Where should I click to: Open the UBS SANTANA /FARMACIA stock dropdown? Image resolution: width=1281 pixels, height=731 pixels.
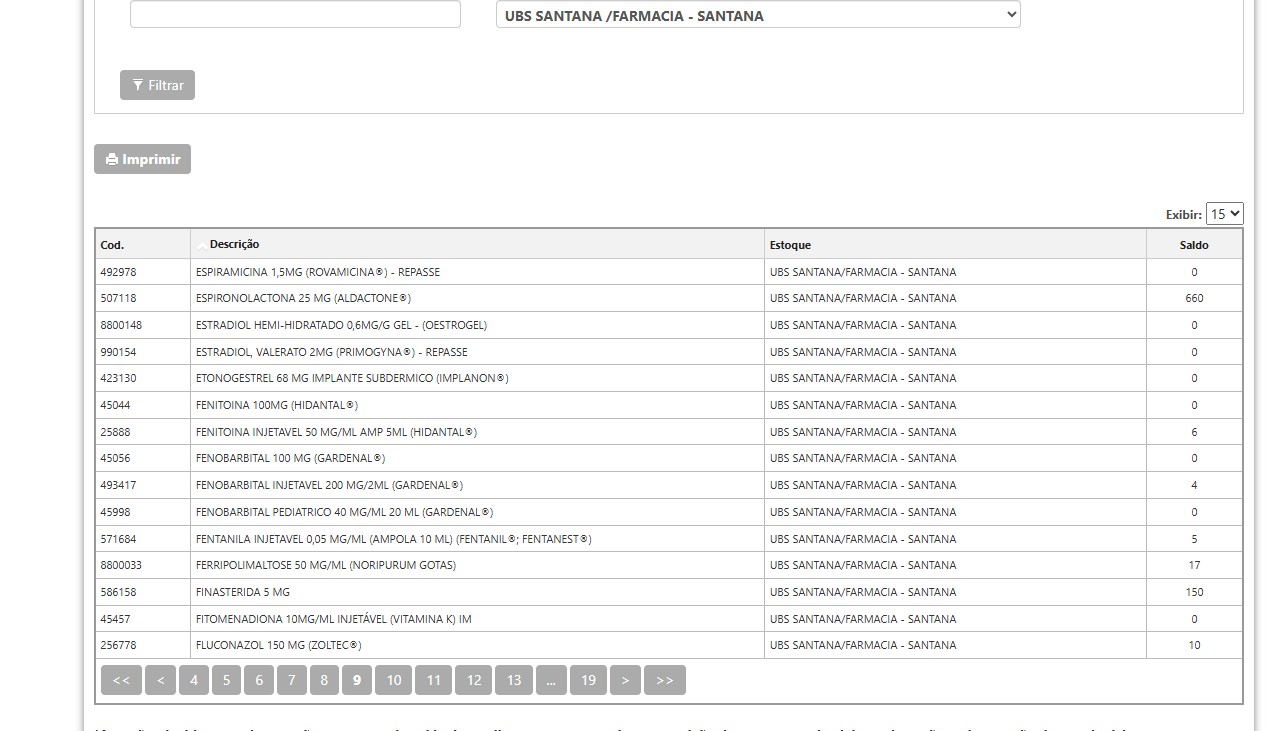(x=757, y=15)
